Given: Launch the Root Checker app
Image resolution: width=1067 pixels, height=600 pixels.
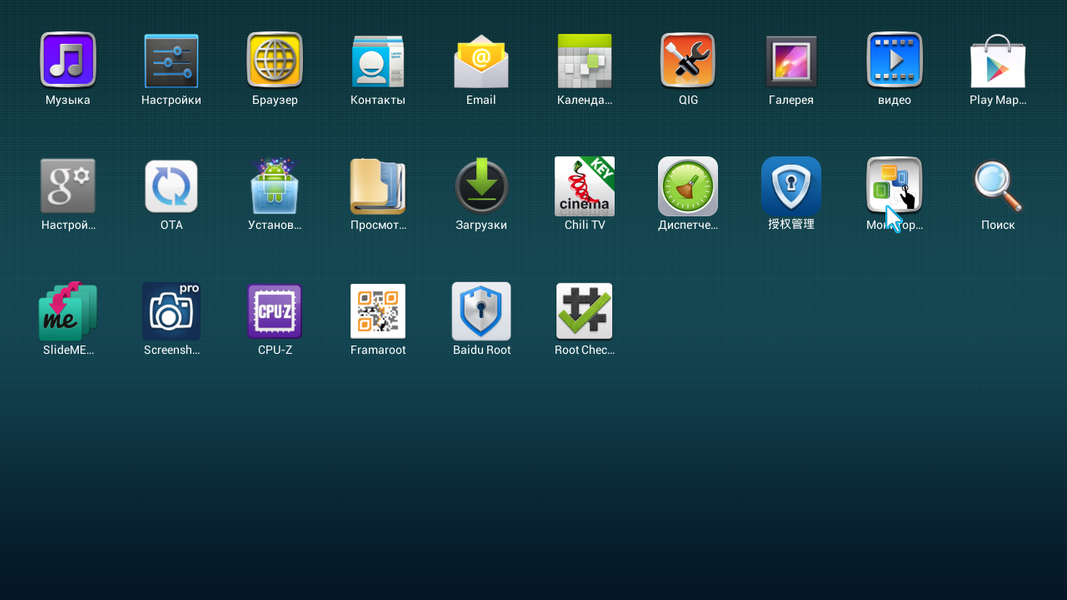Looking at the screenshot, I should [585, 312].
